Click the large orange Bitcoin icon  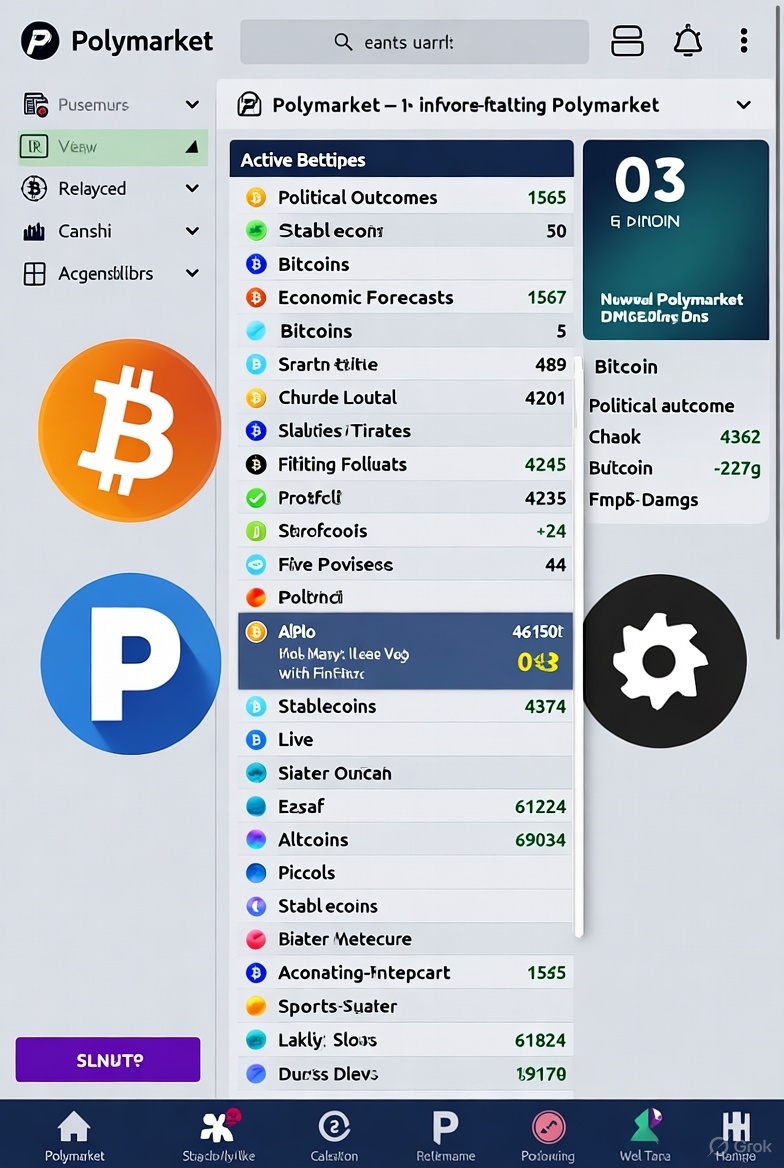point(129,430)
